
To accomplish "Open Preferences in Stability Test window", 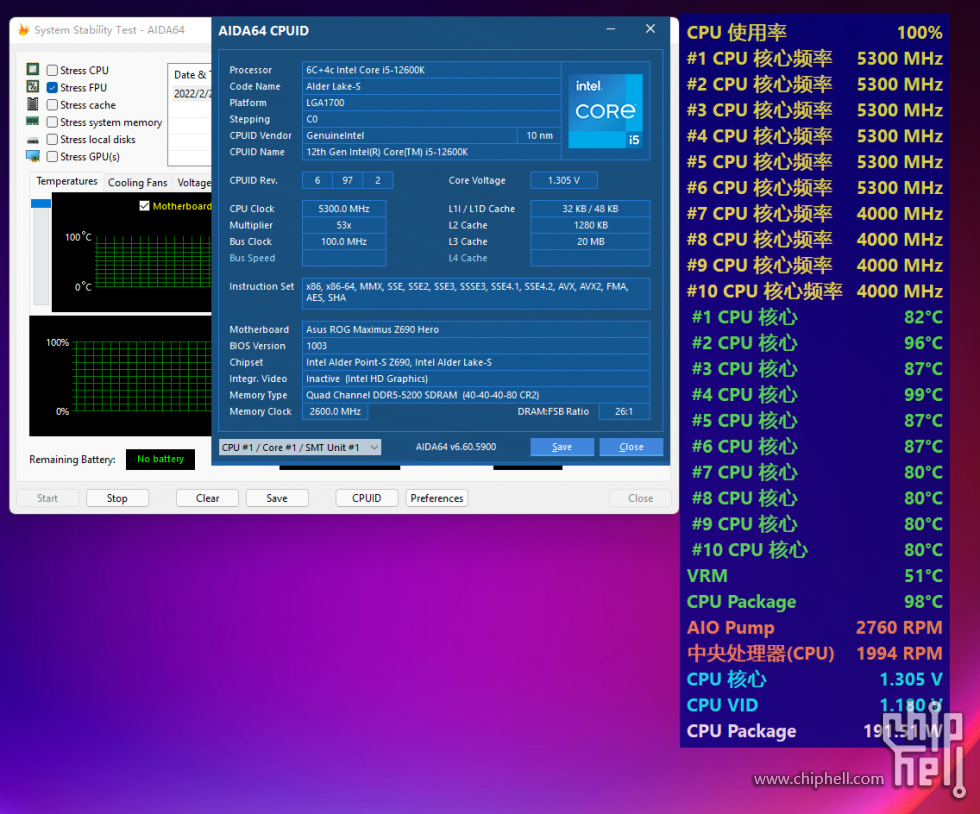I will click(437, 498).
